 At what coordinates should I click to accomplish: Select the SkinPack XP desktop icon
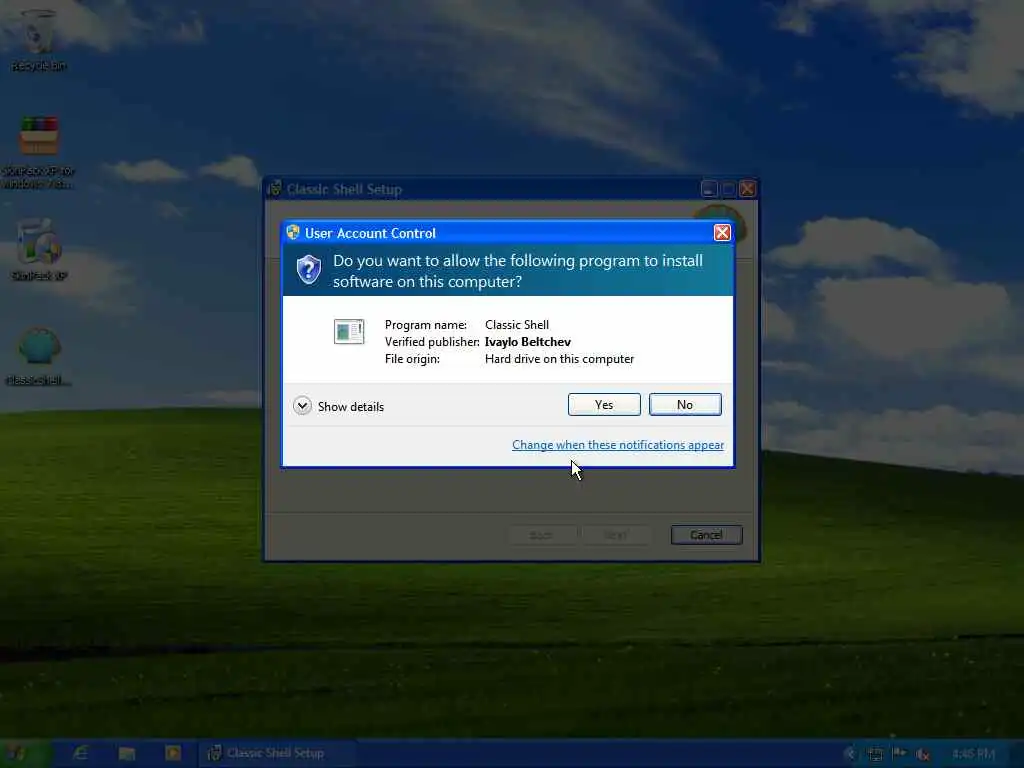tap(39, 251)
